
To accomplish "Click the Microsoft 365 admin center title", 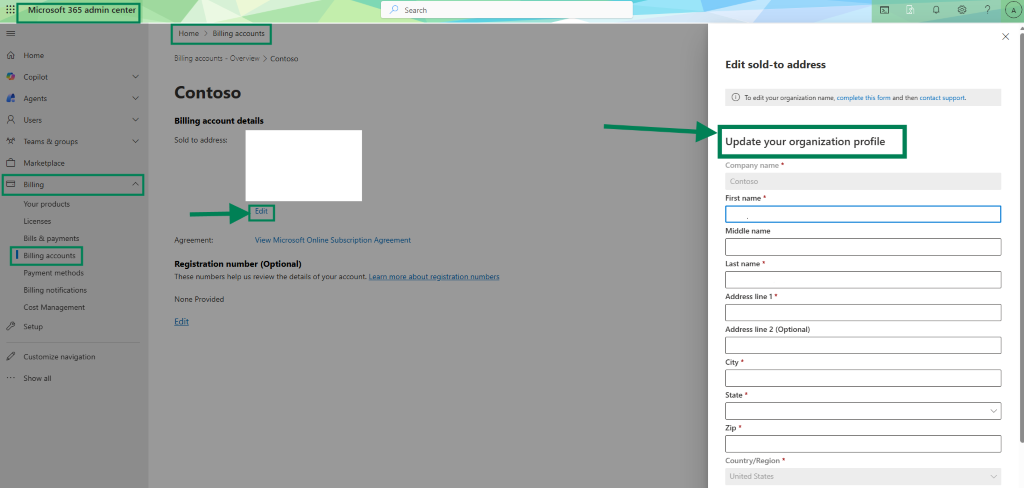I will 82,10.
